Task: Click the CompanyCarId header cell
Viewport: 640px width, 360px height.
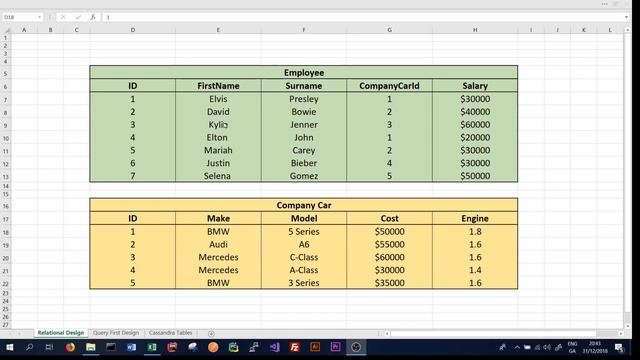Action: pyautogui.click(x=389, y=86)
